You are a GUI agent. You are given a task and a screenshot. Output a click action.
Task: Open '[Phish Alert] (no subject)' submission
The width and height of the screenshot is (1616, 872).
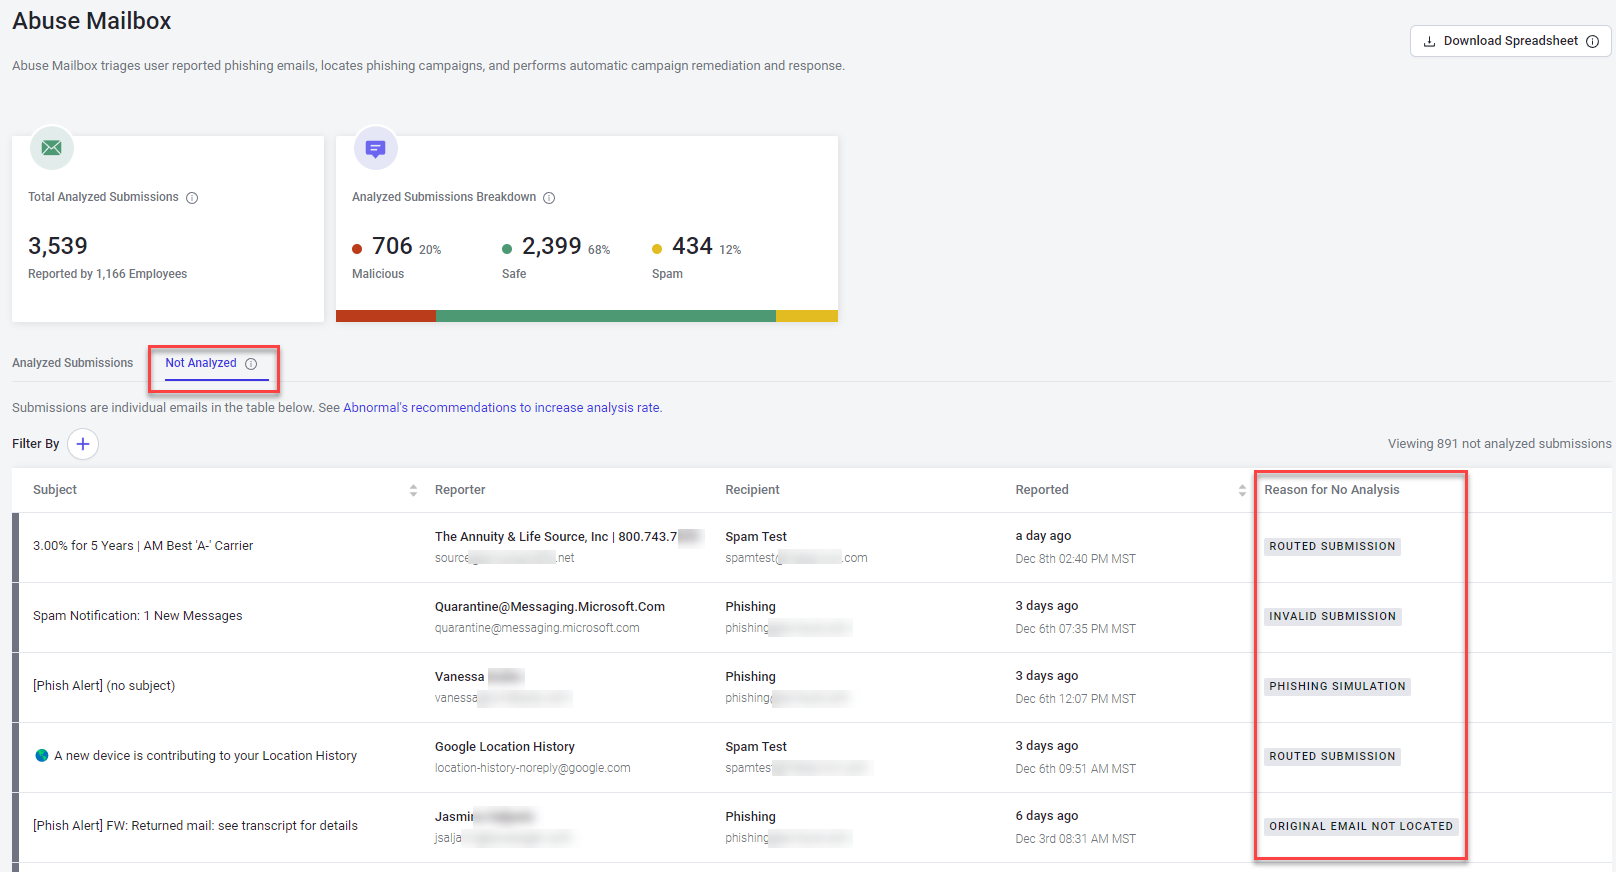[x=104, y=686]
